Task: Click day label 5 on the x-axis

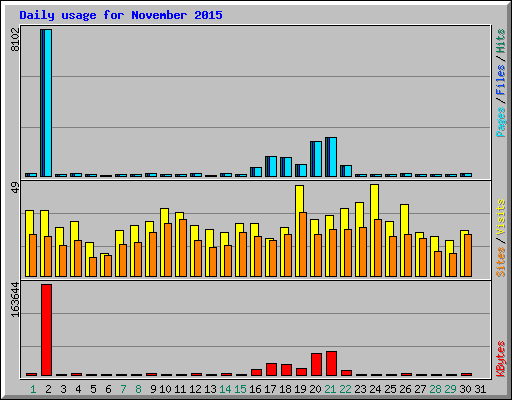Action: [x=93, y=389]
